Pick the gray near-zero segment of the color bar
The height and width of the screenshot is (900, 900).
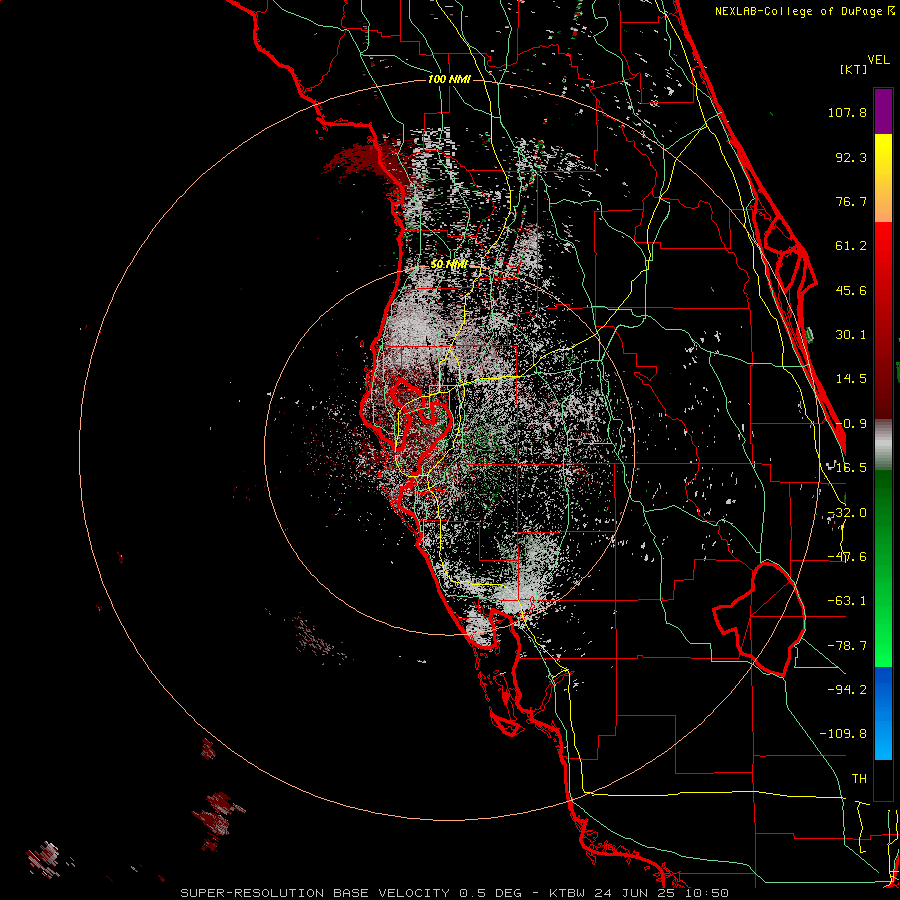pos(883,445)
